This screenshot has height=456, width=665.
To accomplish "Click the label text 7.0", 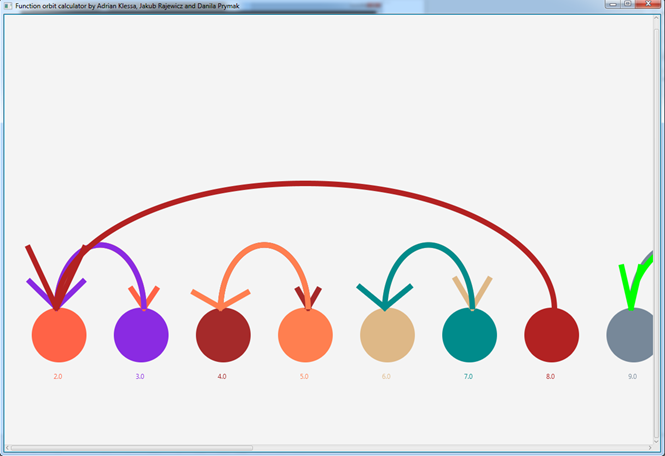I will point(468,376).
